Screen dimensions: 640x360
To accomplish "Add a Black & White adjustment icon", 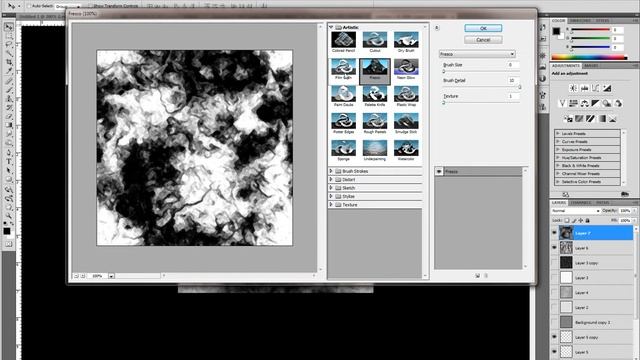I will tap(596, 104).
